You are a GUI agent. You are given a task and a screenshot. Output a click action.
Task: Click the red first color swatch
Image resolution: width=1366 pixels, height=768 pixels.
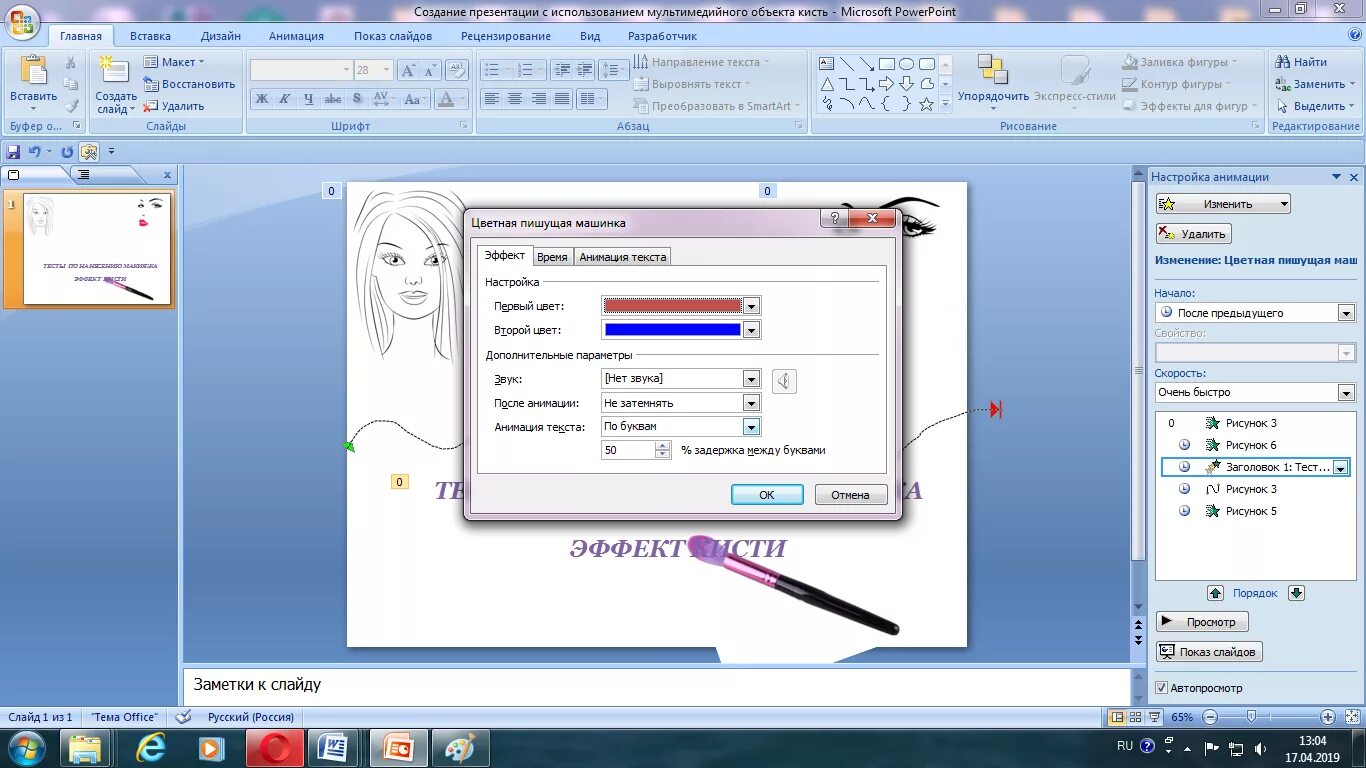[672, 306]
